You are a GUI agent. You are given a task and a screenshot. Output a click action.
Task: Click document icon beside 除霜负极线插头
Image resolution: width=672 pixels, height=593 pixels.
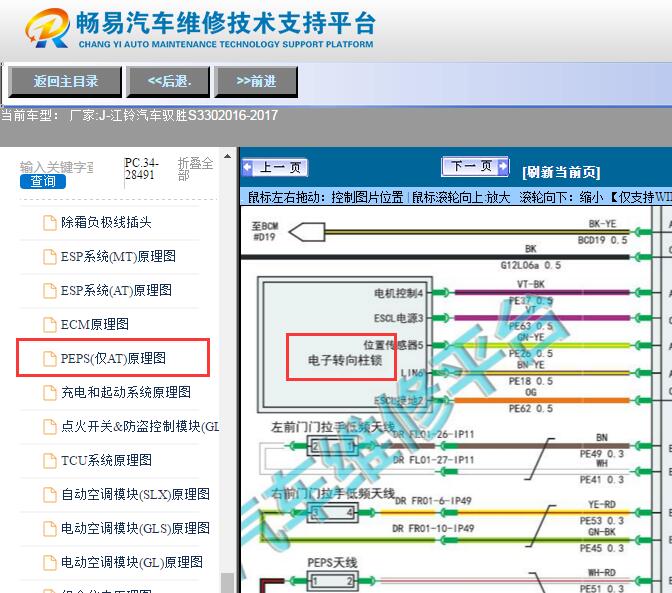[x=50, y=223]
